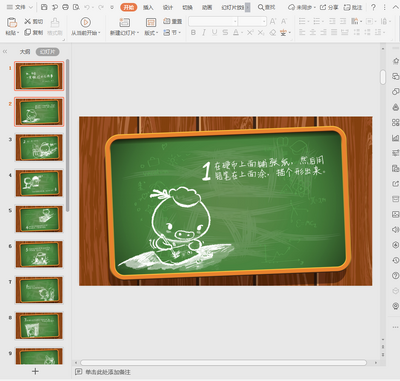
Task: Start slideshow from current slide play icon
Action: click(x=85, y=22)
